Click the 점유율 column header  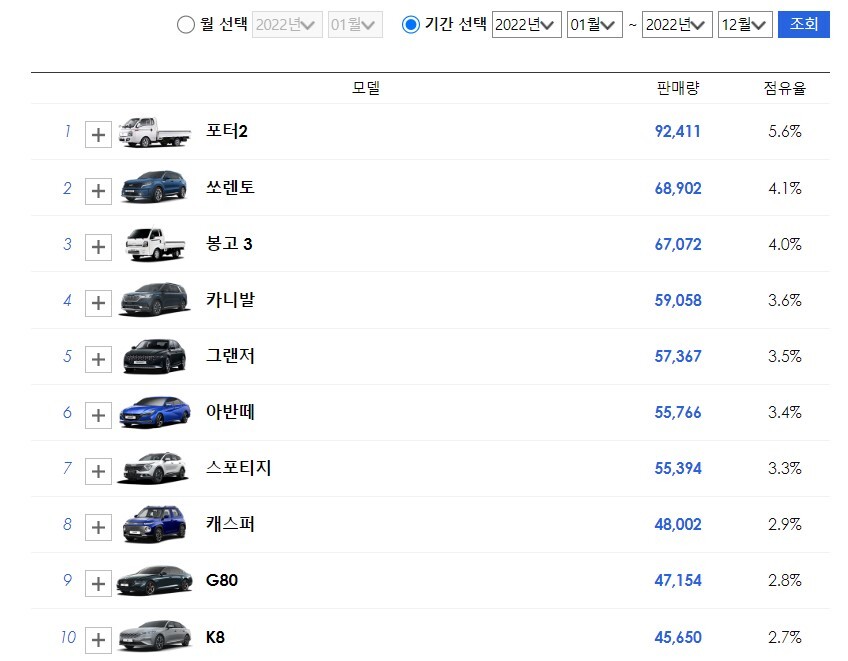pyautogui.click(x=785, y=88)
